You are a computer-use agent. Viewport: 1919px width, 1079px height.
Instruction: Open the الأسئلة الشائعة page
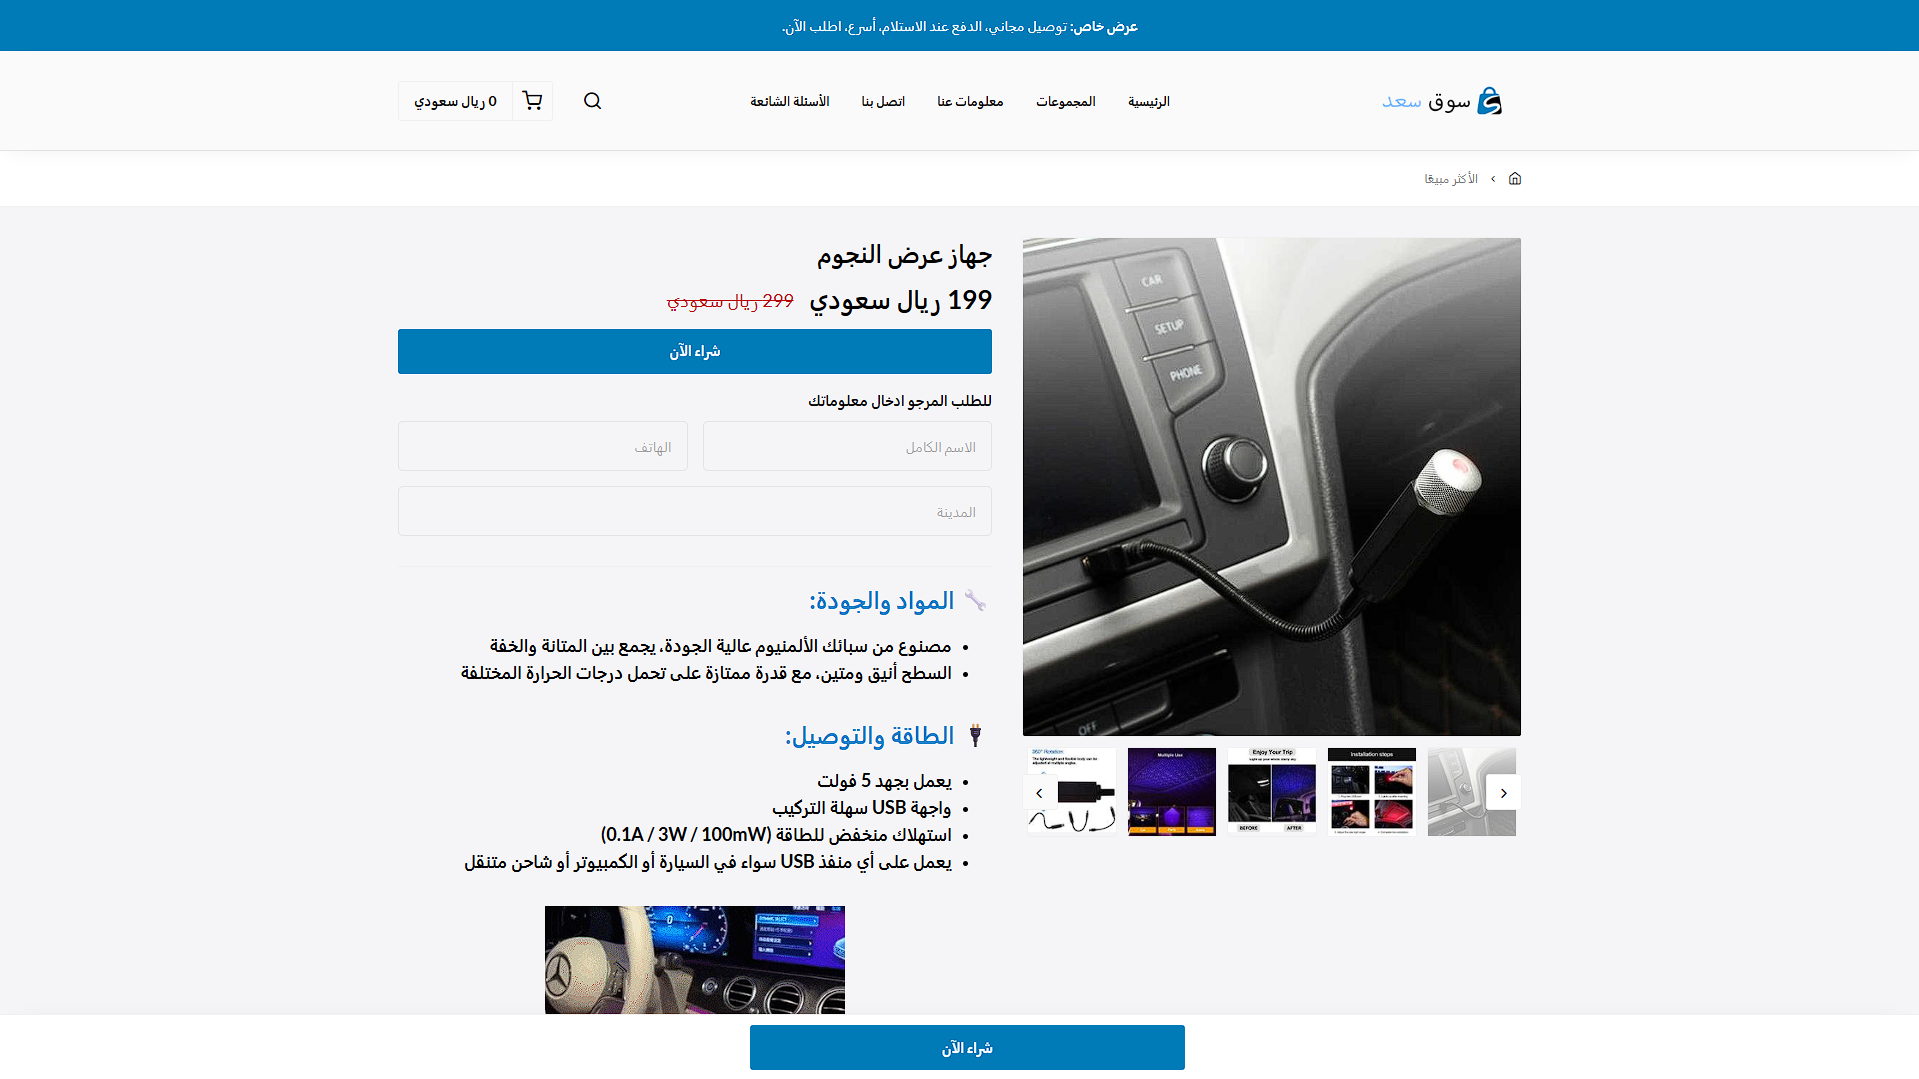[789, 102]
